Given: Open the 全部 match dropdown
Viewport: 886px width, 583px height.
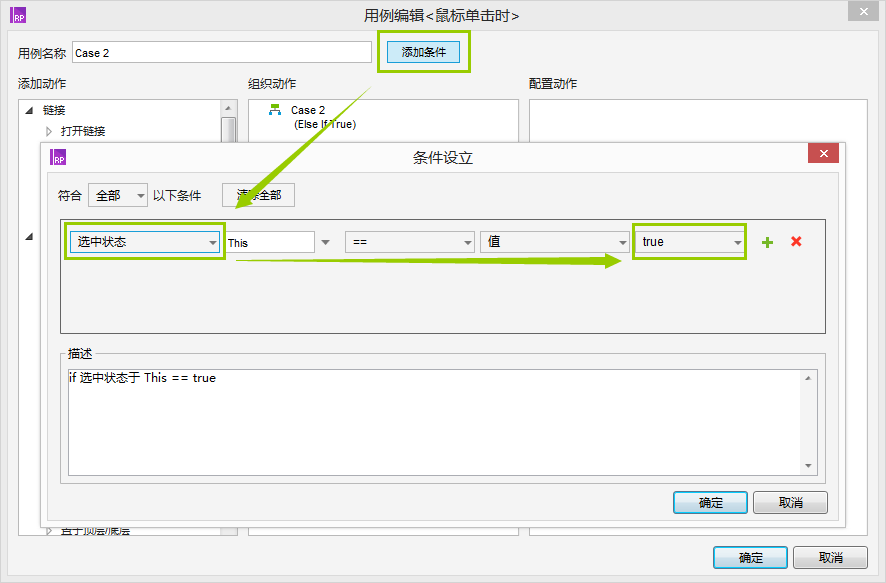Looking at the screenshot, I should click(118, 195).
